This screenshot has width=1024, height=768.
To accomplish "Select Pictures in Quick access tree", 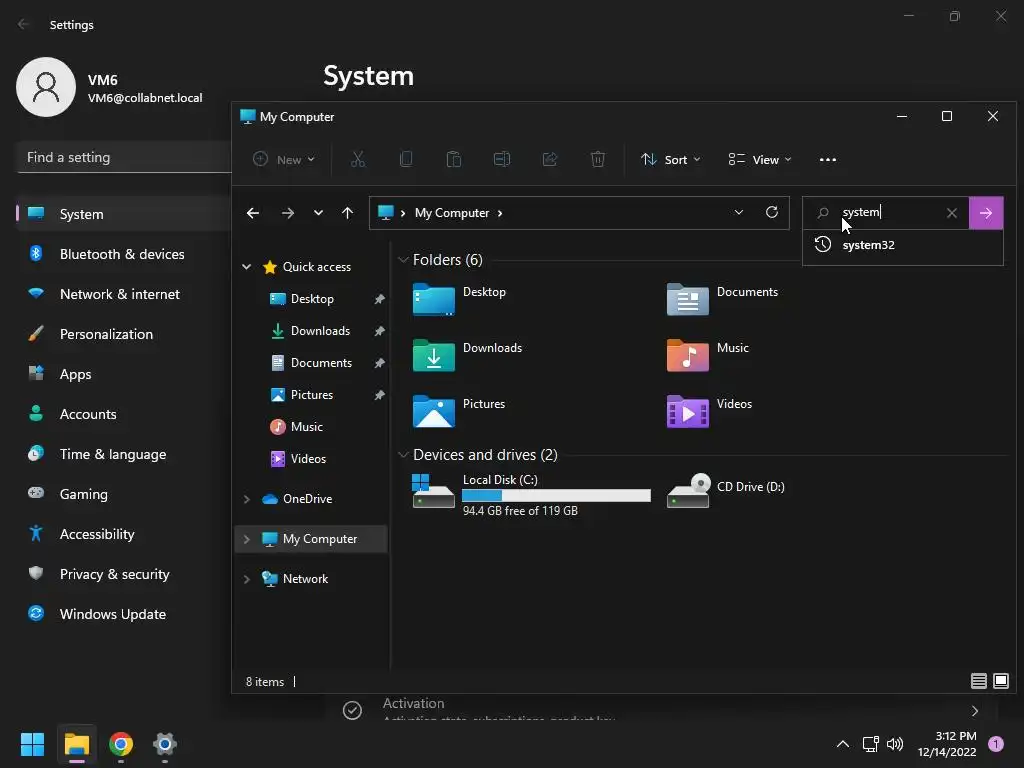I will pyautogui.click(x=312, y=394).
